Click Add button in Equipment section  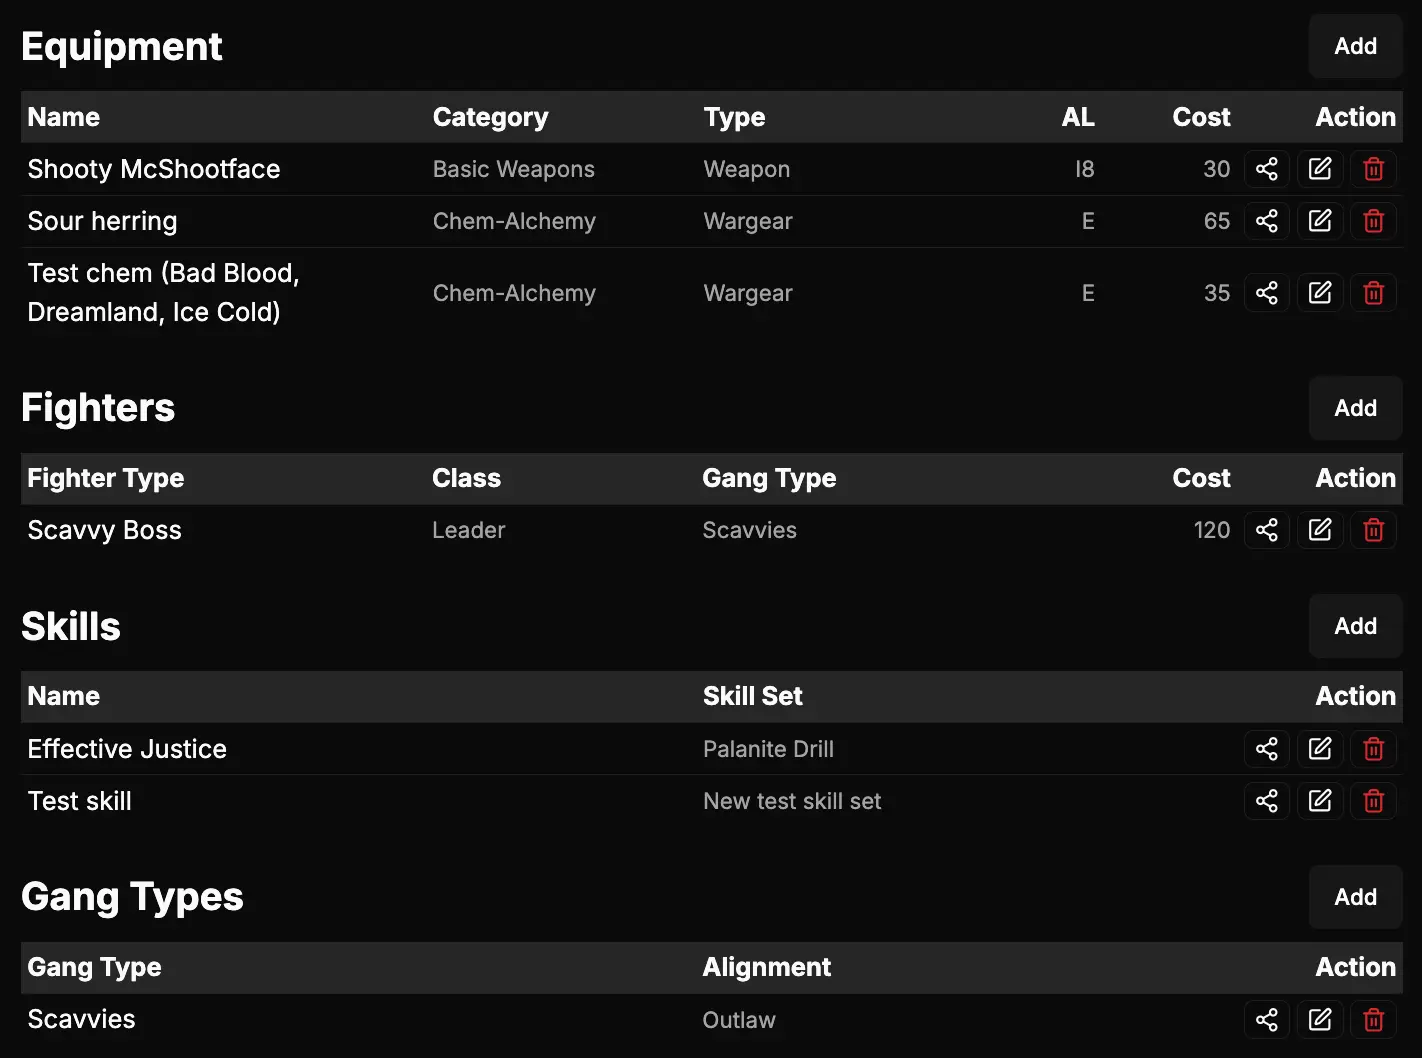1355,46
